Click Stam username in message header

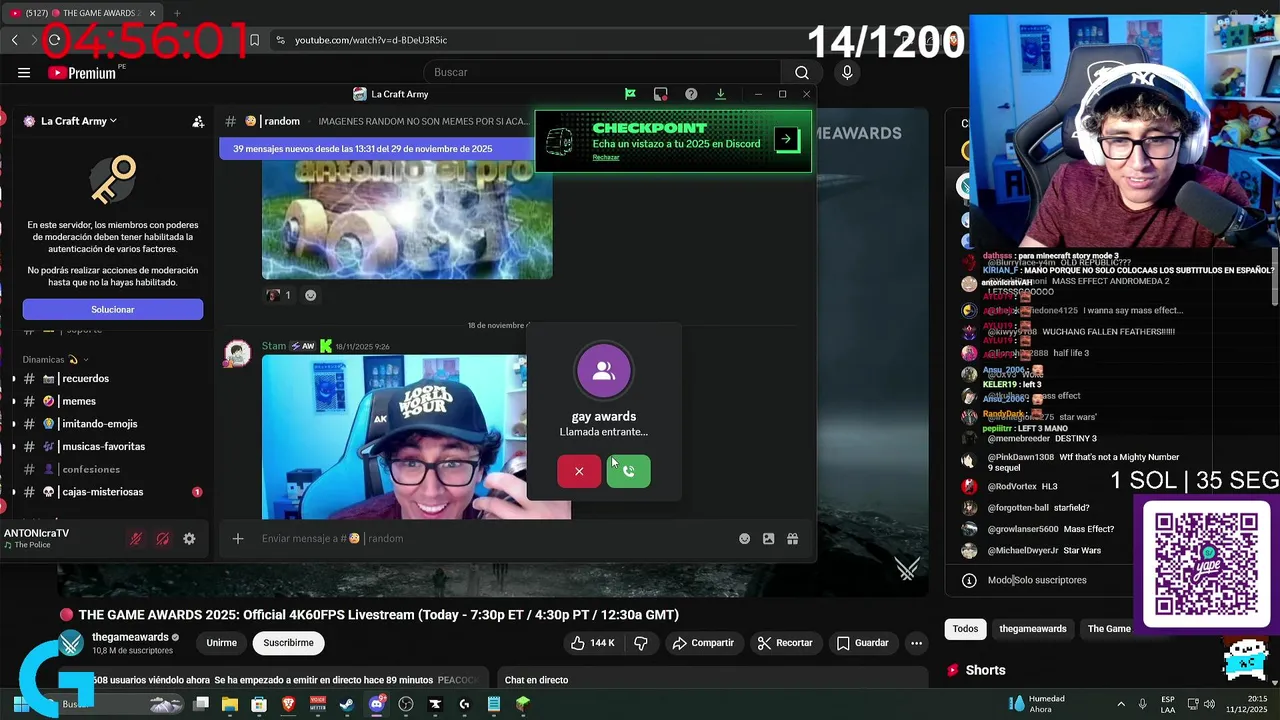point(274,346)
